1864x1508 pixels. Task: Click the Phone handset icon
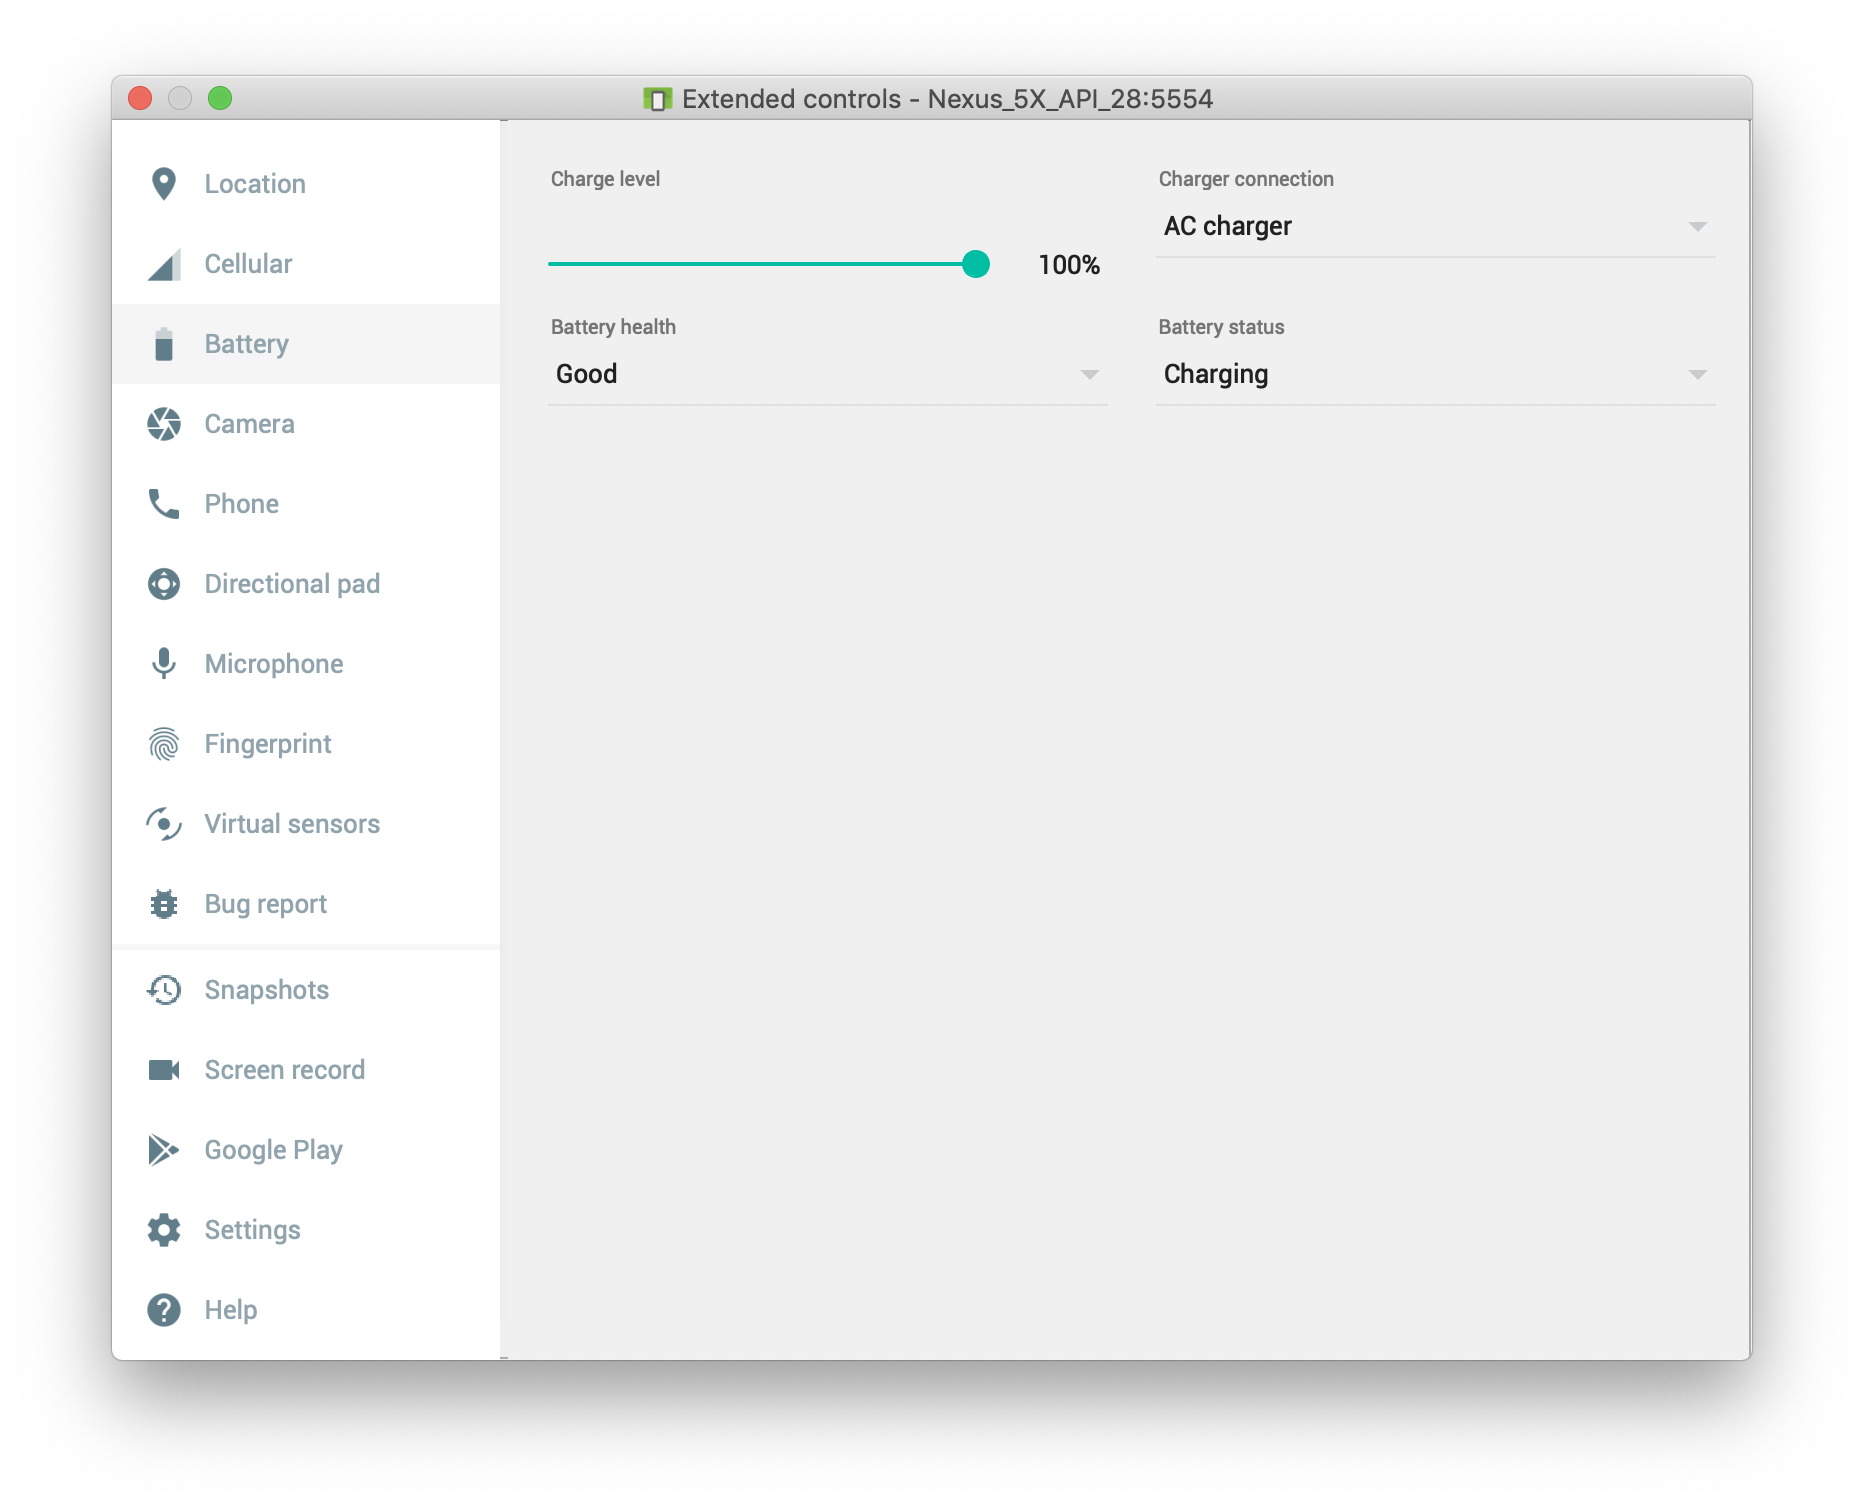[164, 504]
